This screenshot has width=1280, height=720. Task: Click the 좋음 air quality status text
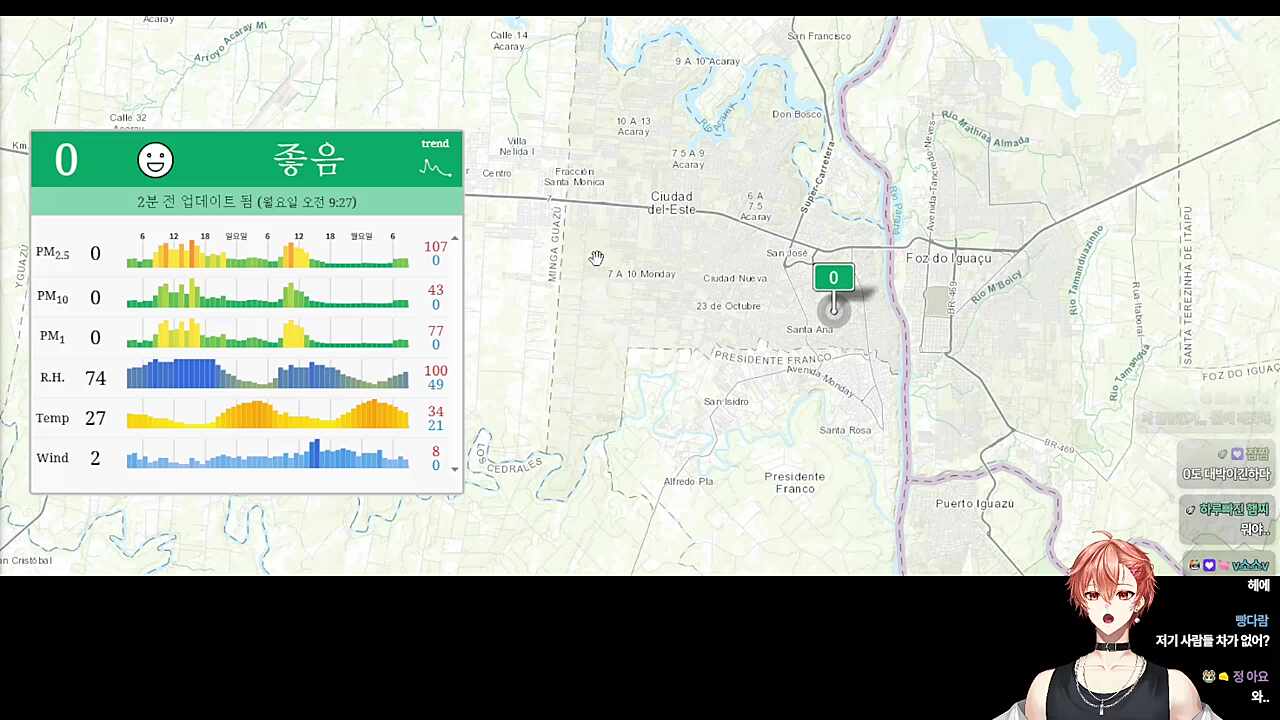pos(309,159)
